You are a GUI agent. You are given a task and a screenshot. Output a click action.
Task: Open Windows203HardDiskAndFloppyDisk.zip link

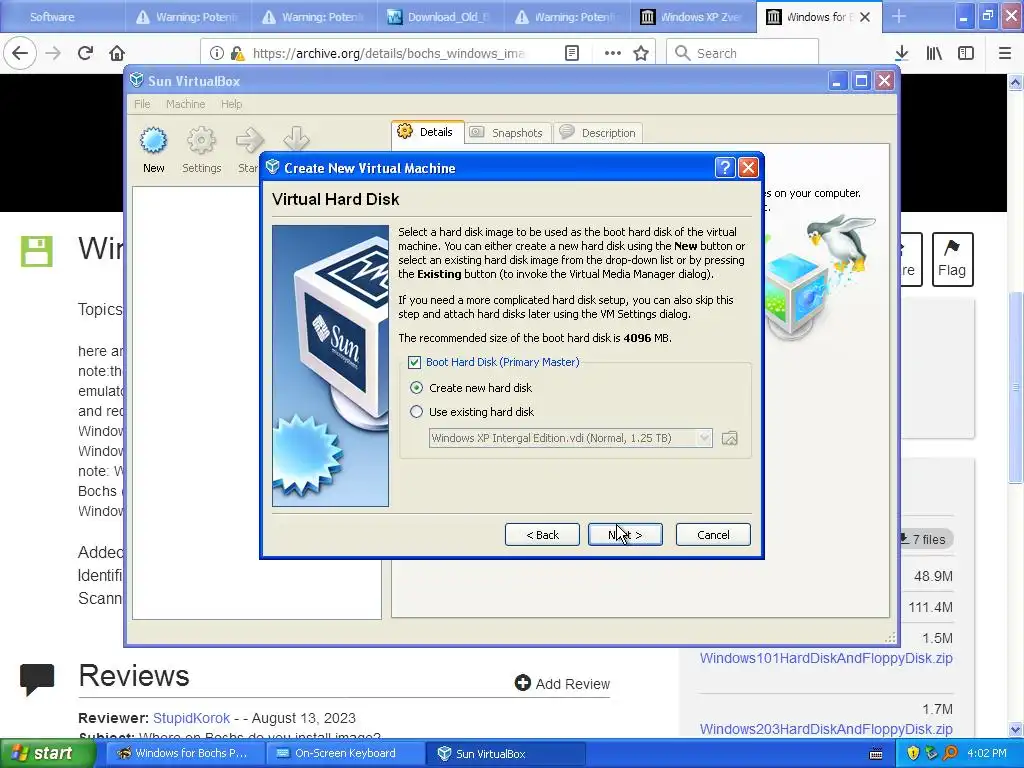coord(826,729)
